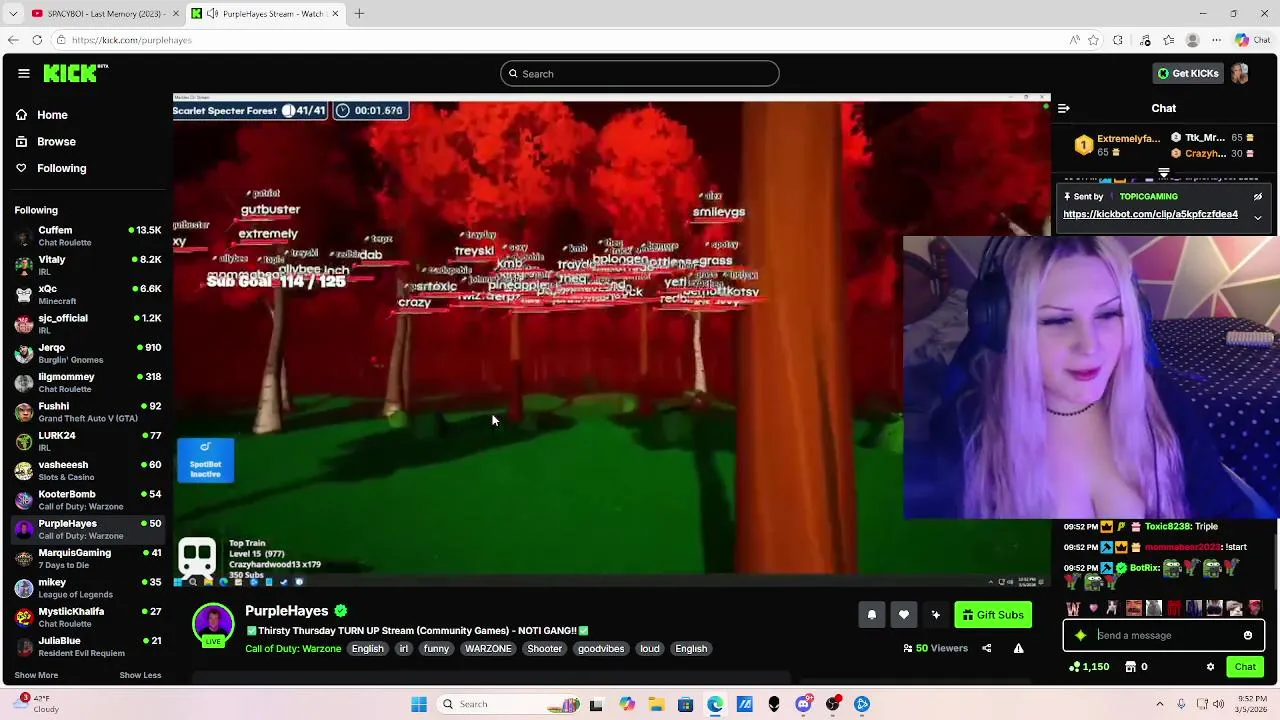Click the Shooter tag
Viewport: 1280px width, 720px height.
545,649
